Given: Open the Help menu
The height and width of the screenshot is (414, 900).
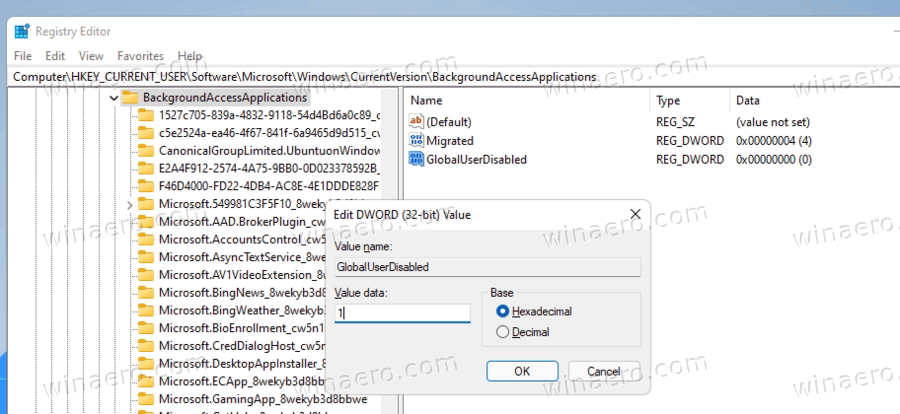Looking at the screenshot, I should [x=189, y=56].
